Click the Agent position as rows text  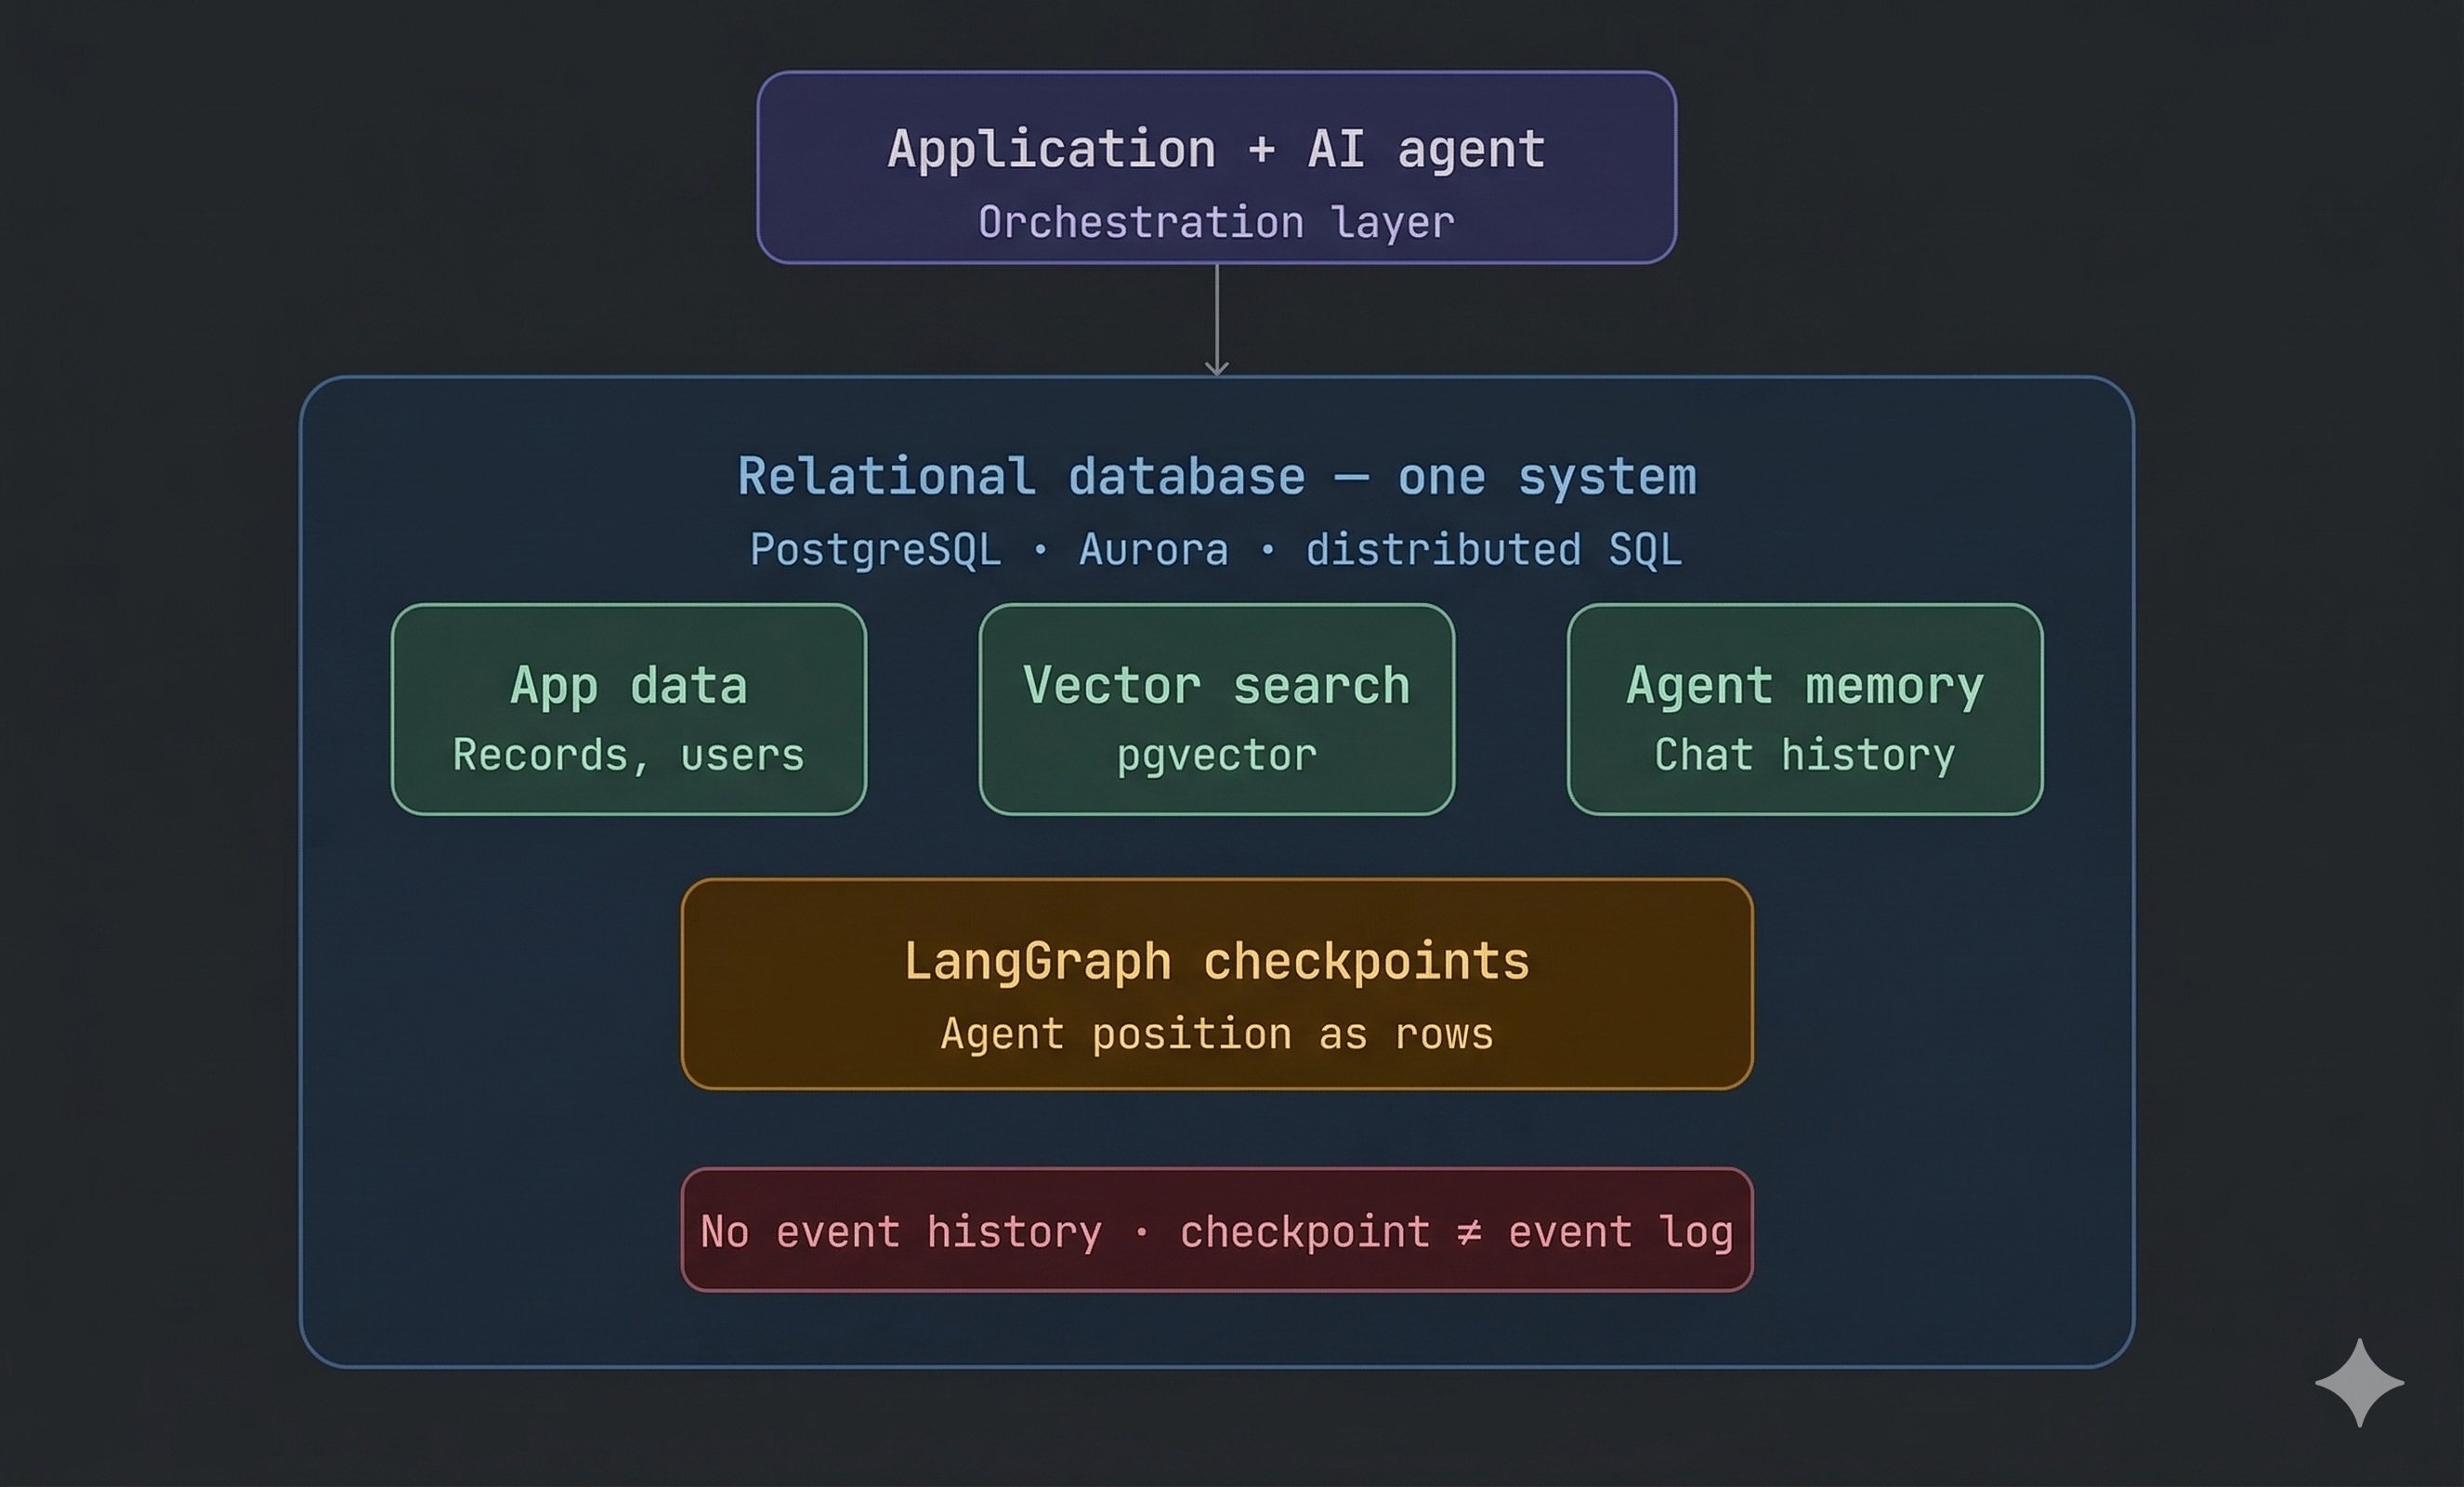click(x=1216, y=1034)
